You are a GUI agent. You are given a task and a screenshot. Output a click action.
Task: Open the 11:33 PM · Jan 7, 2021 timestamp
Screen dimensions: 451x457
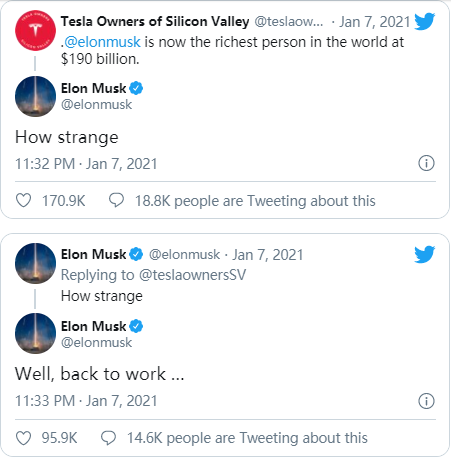tap(86, 401)
